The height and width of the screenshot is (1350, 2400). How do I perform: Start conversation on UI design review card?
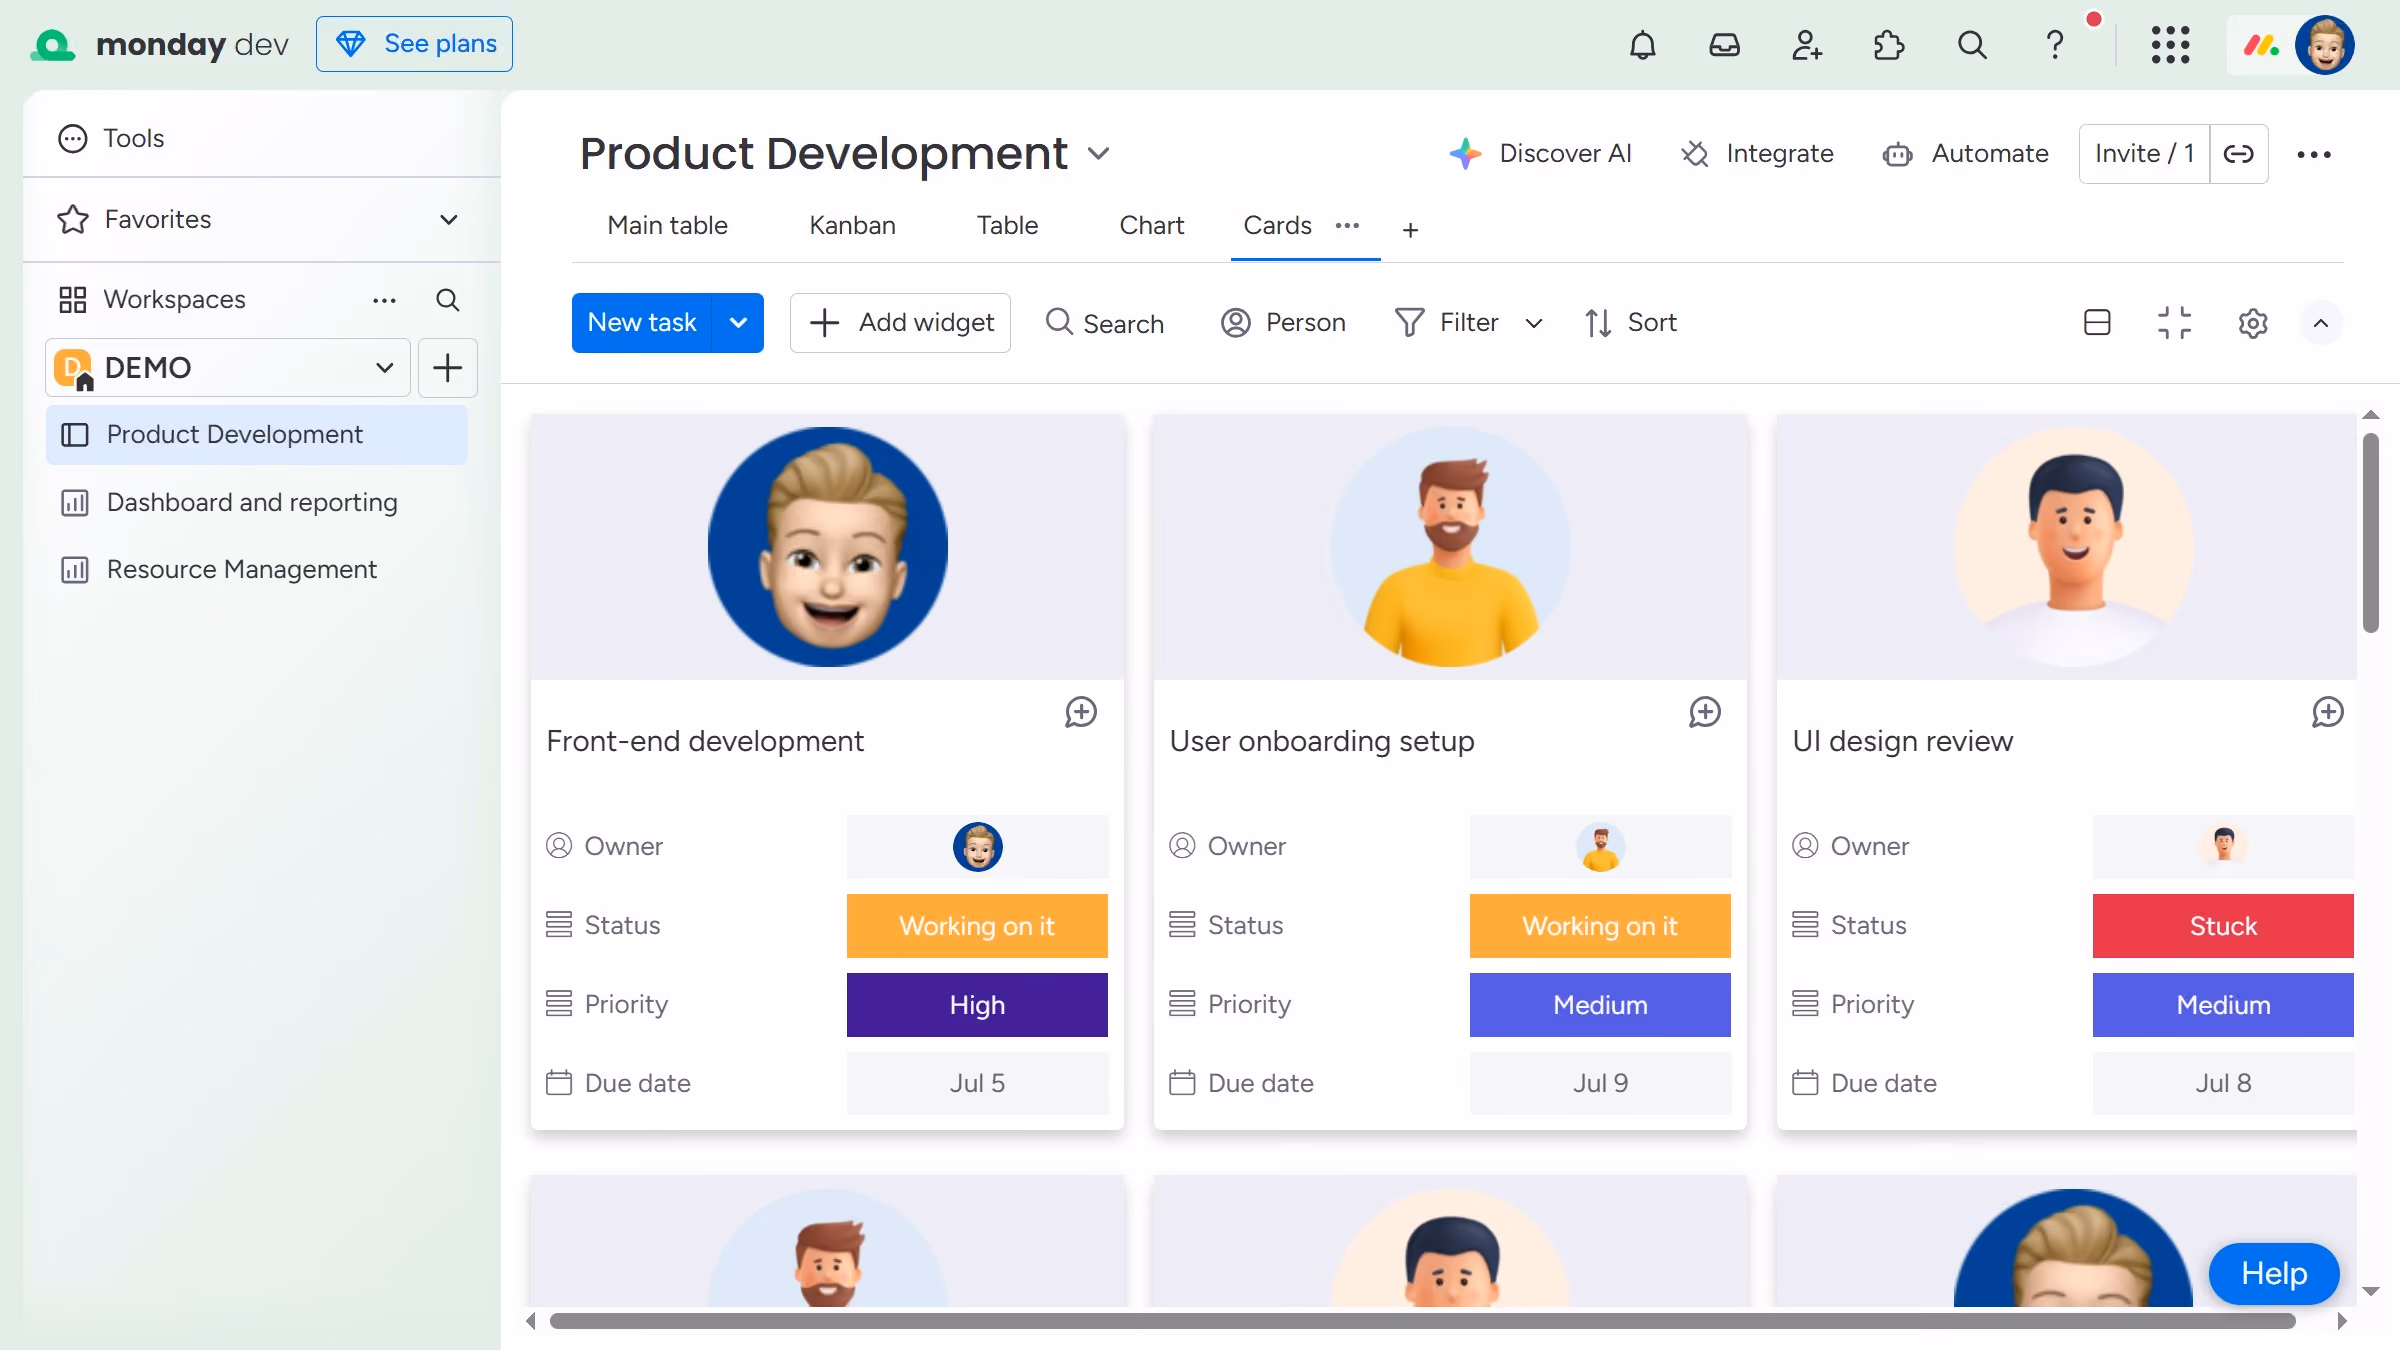tap(2327, 712)
